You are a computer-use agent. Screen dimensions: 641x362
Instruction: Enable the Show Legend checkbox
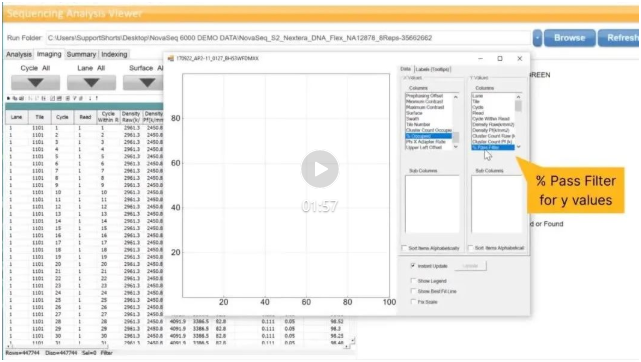(x=413, y=281)
